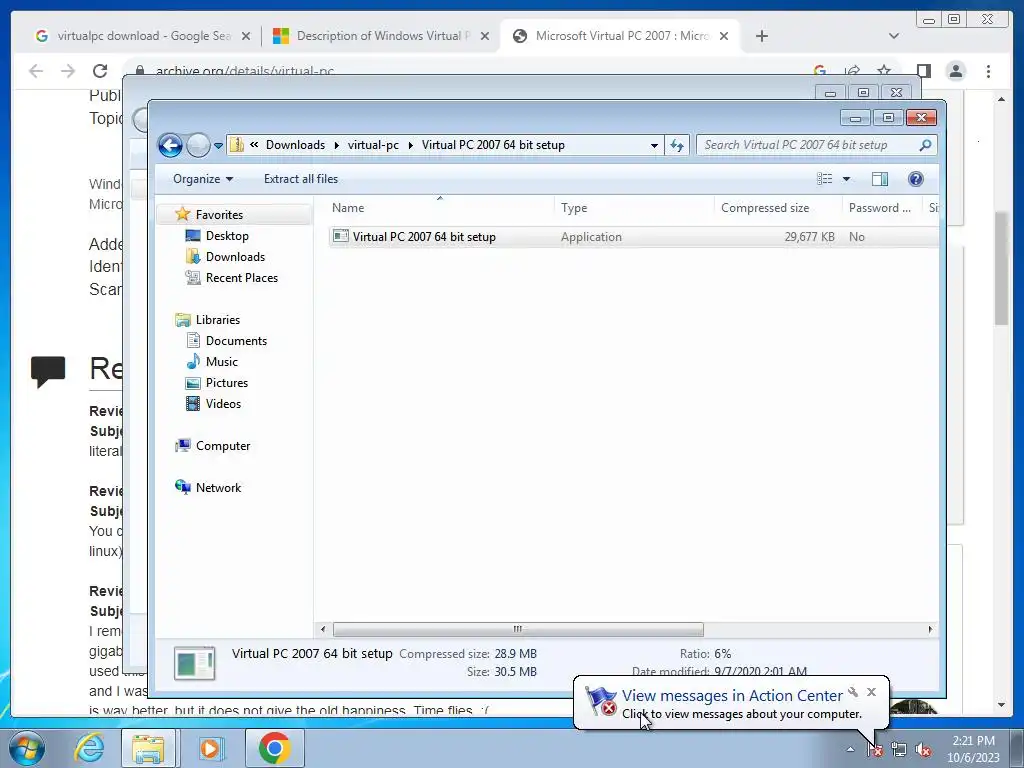
Task: Open the view options dropdown arrow
Action: 846,179
